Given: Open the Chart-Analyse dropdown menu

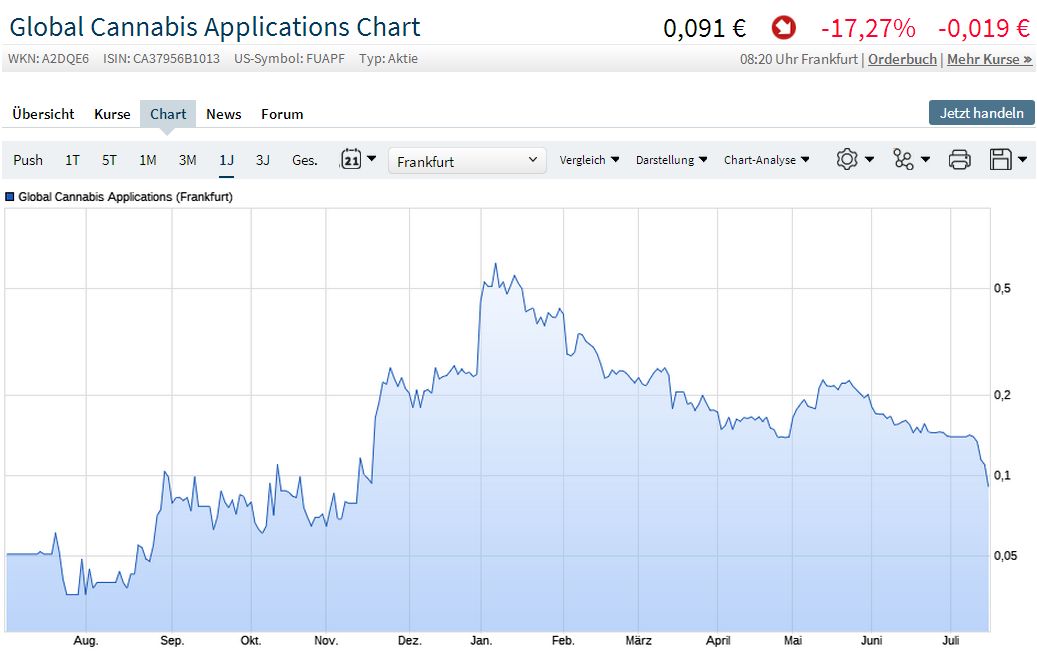Looking at the screenshot, I should click(x=766, y=160).
